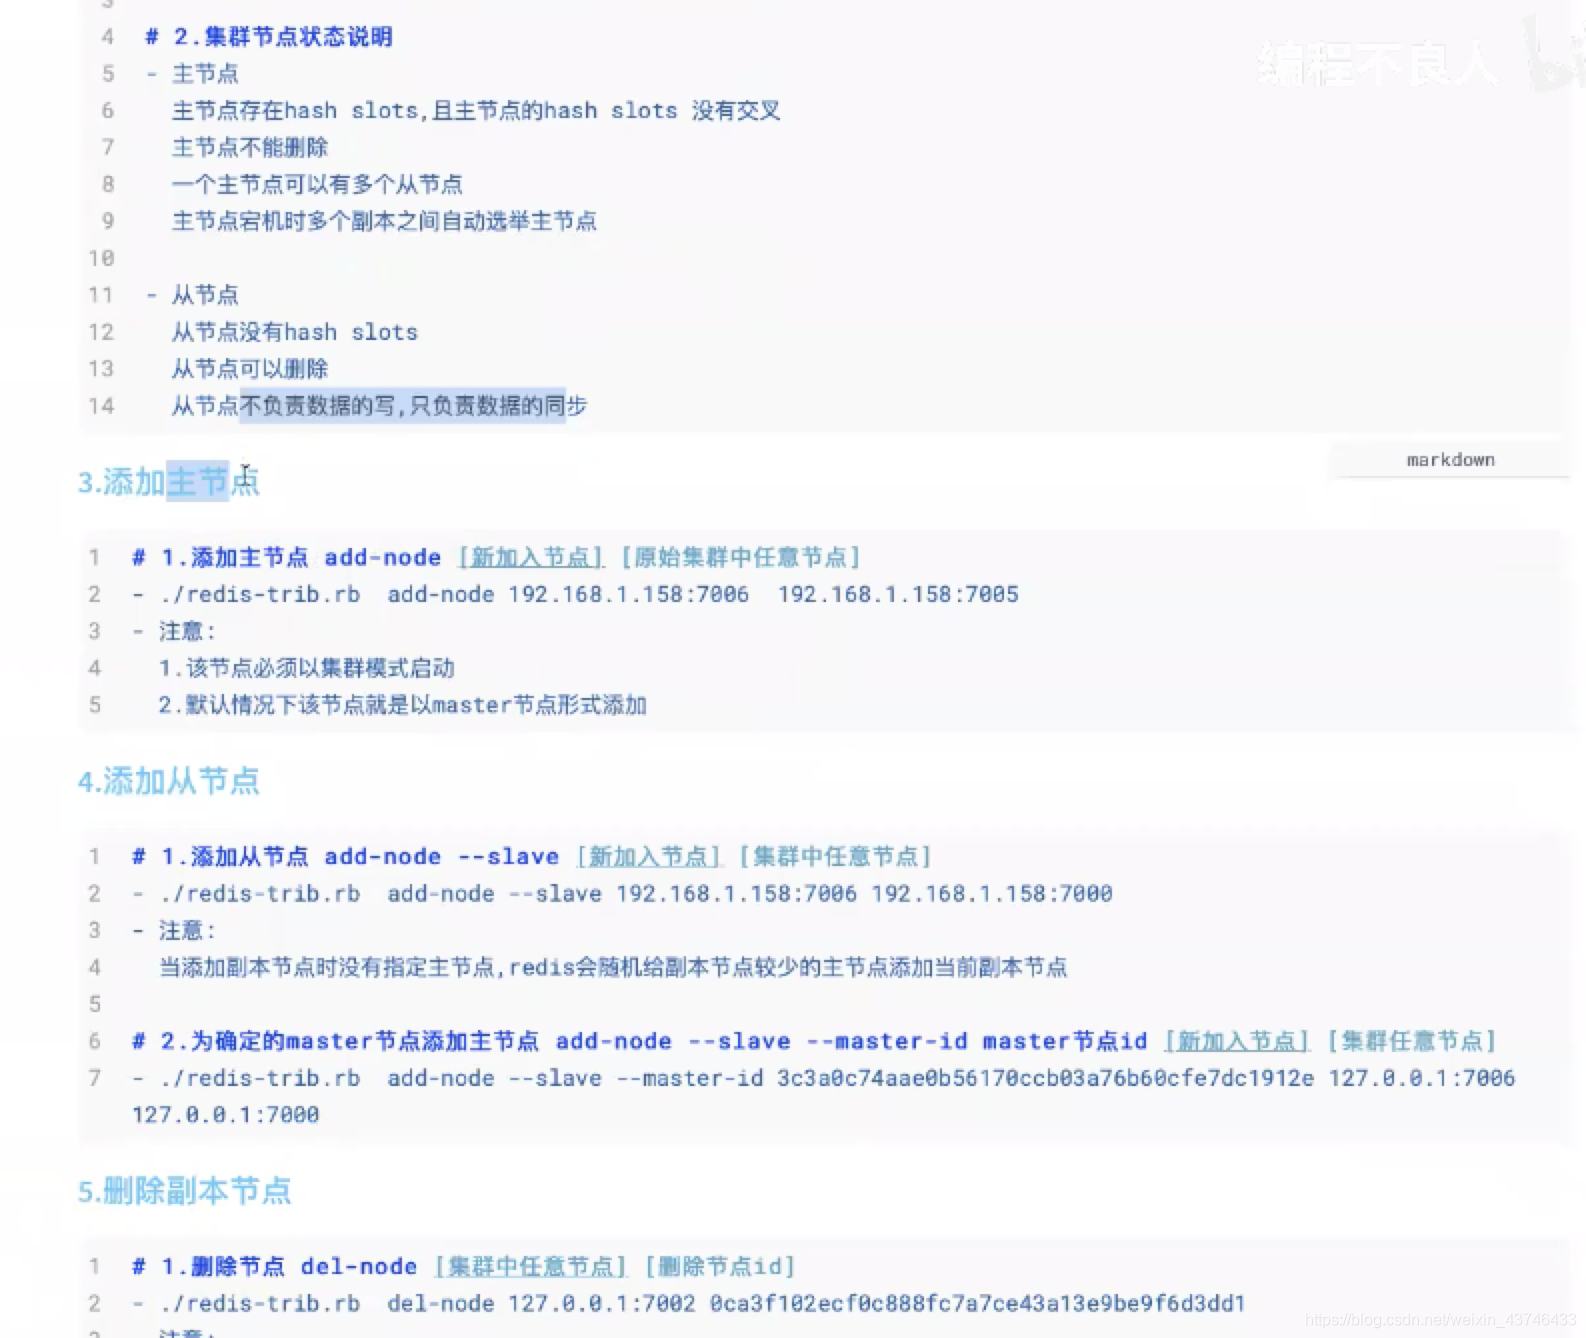
Task: Click text [删除节点id]
Action: click(x=720, y=1266)
